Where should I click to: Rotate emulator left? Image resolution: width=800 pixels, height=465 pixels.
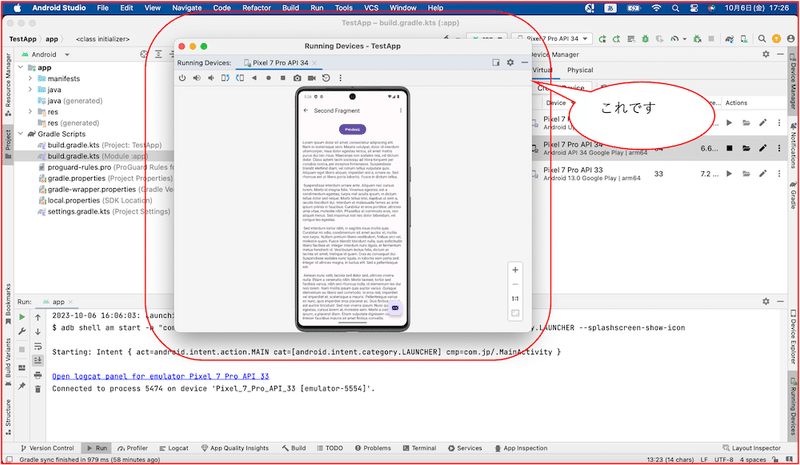[225, 78]
